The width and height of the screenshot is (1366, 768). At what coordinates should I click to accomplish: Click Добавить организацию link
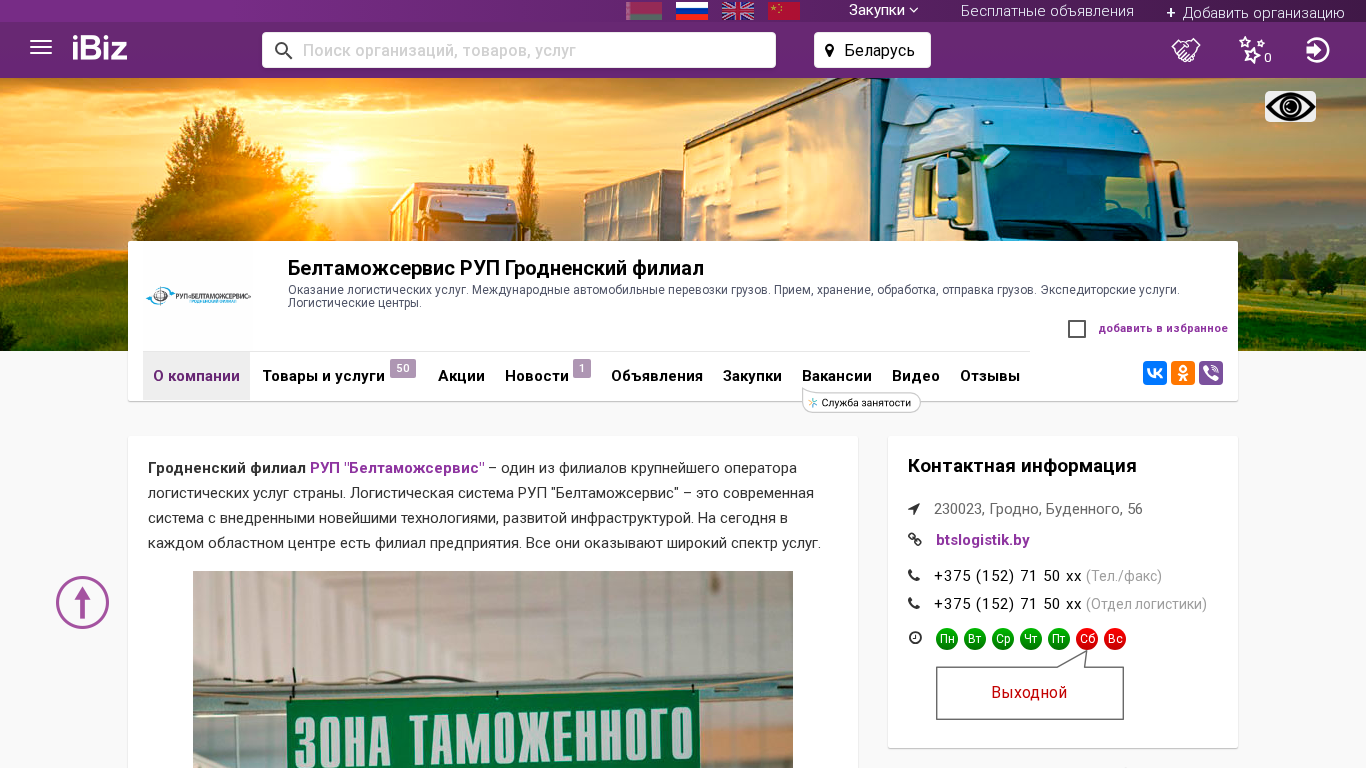click(x=1255, y=12)
